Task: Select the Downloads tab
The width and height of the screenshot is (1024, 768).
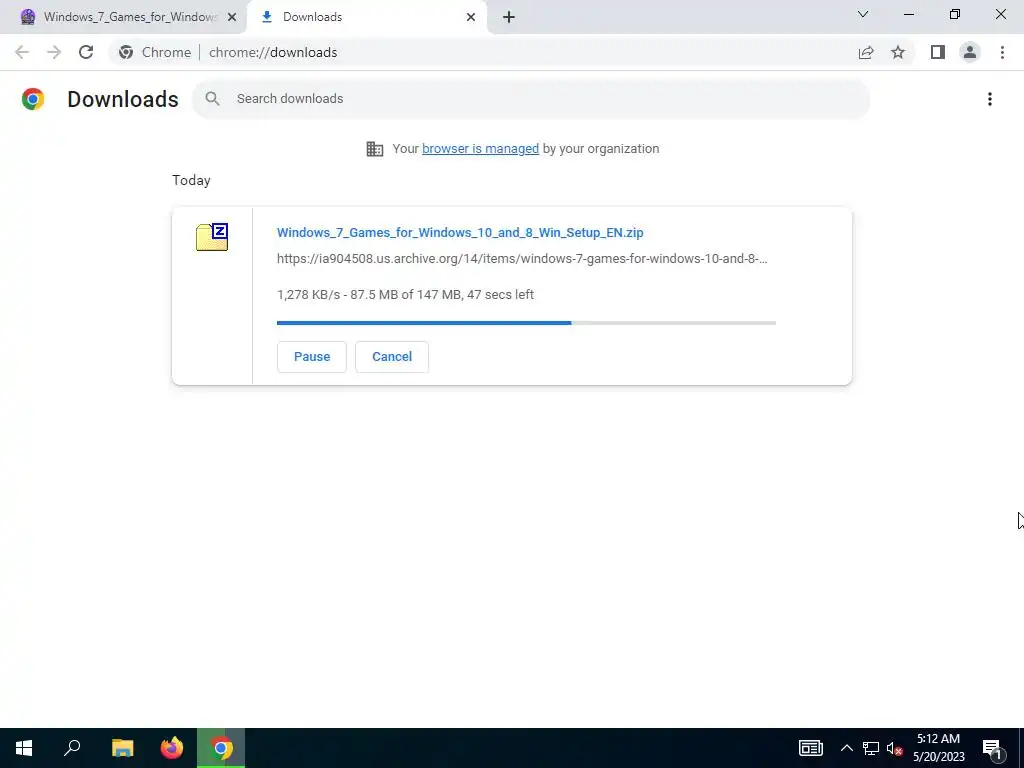Action: point(368,17)
